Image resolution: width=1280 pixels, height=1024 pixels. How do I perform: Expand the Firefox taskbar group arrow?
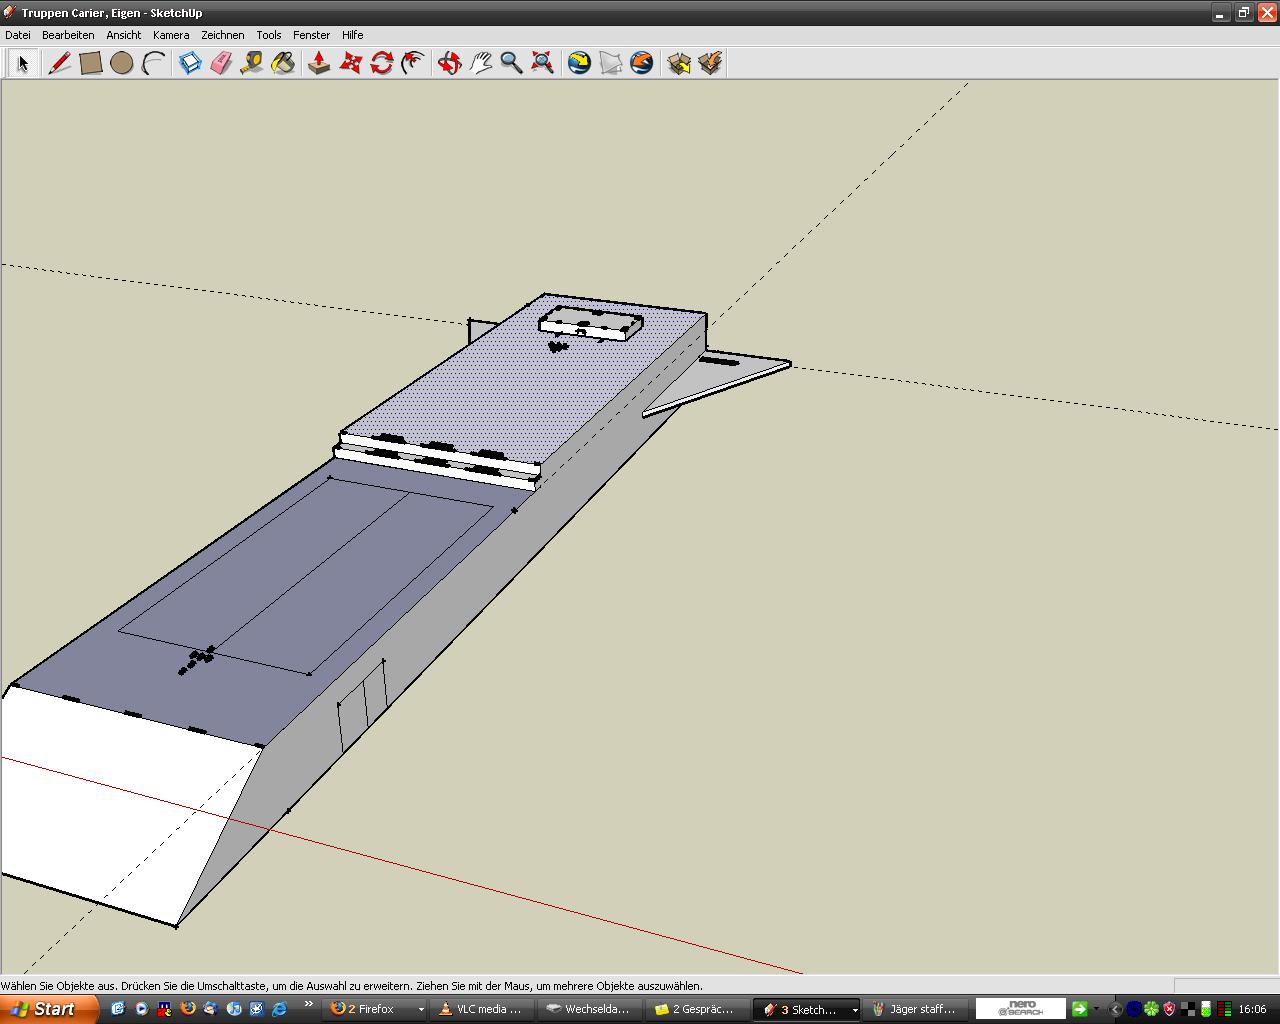[421, 1010]
